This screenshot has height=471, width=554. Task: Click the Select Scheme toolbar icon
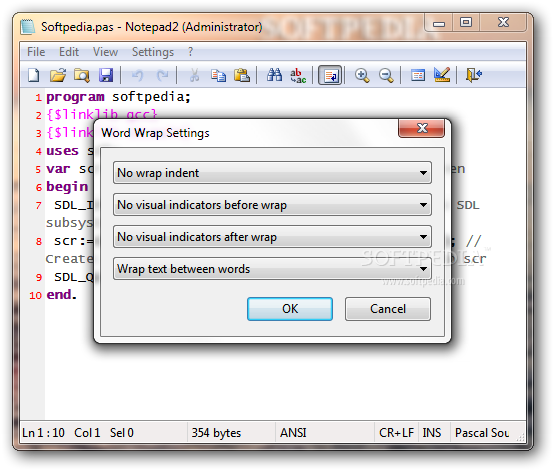point(418,75)
